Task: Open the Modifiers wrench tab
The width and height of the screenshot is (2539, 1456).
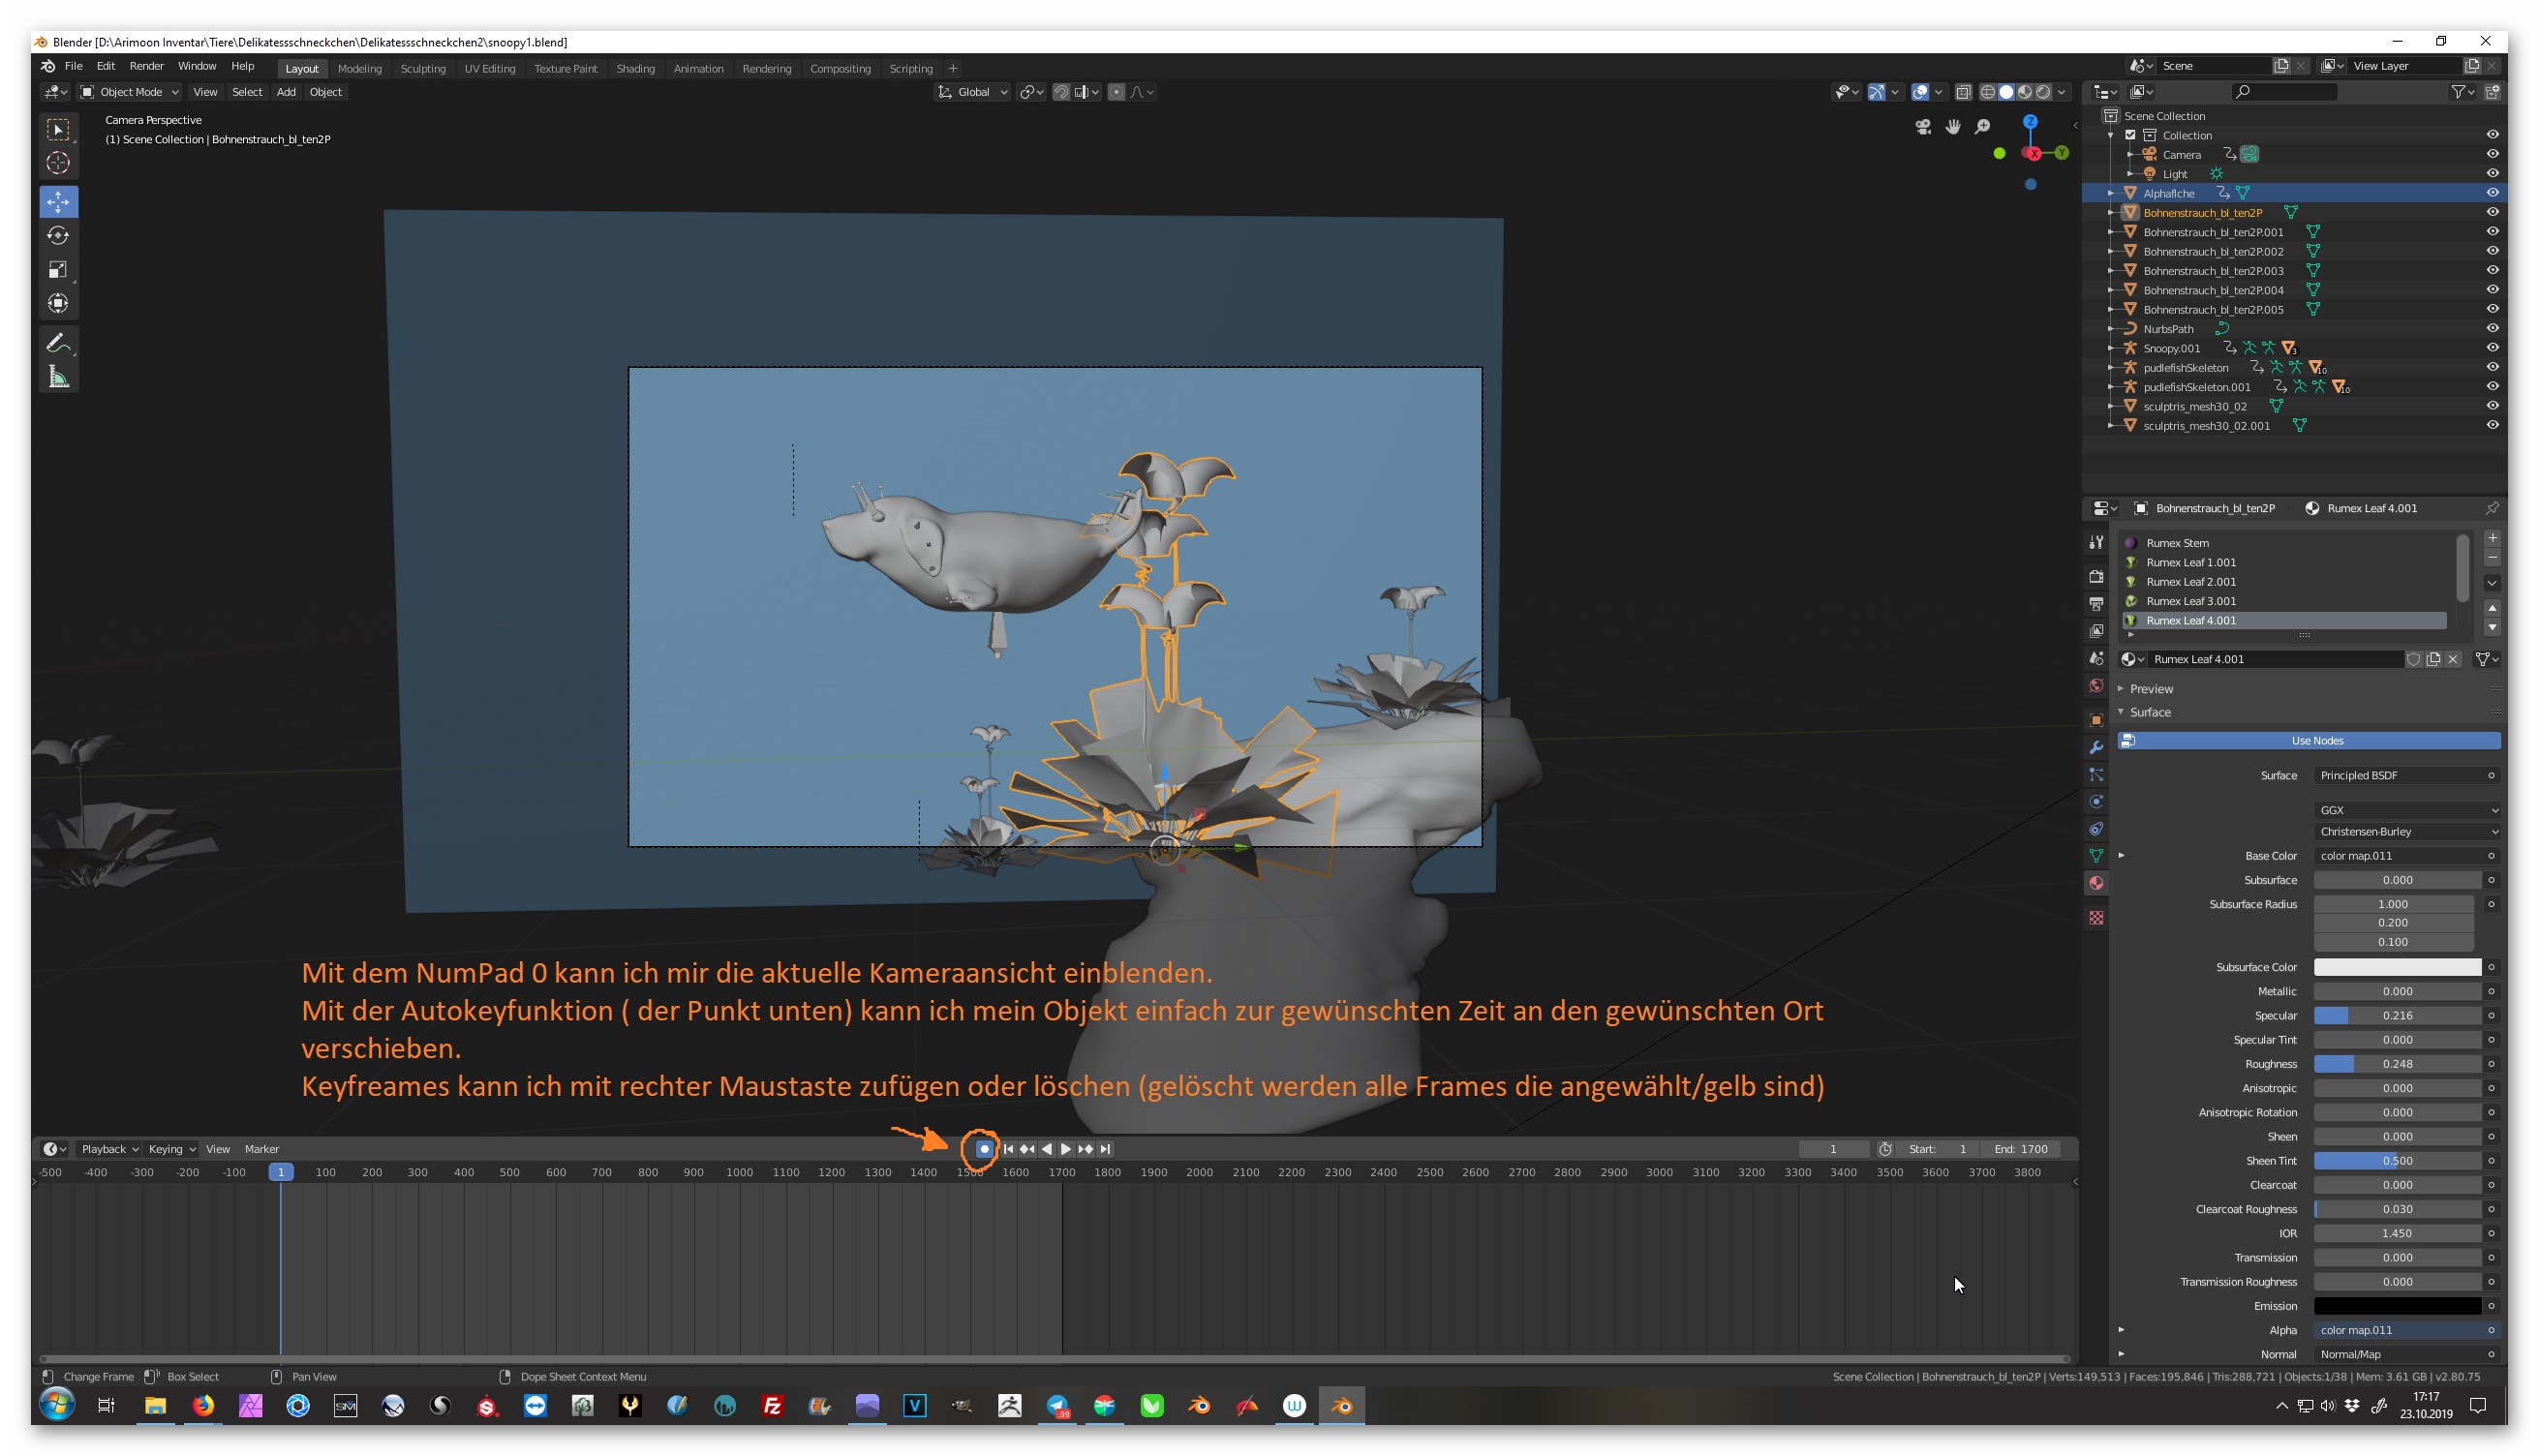Action: point(2096,747)
